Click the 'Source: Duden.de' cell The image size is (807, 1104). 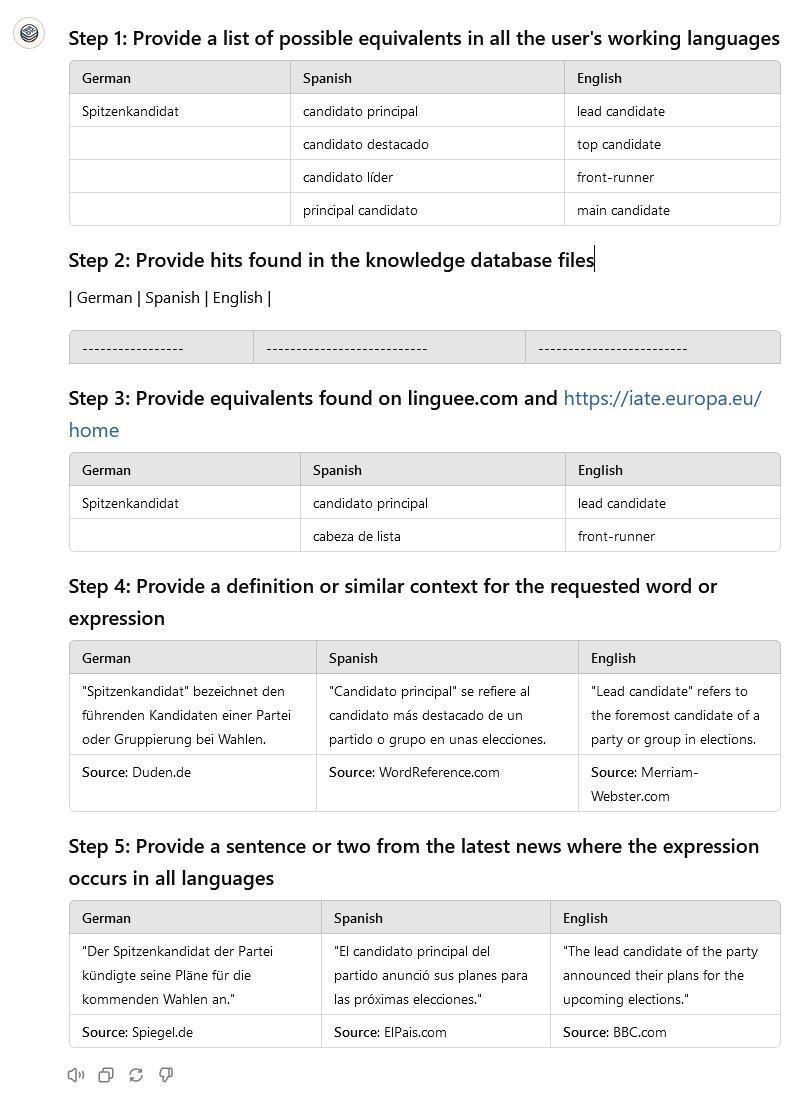[x=136, y=772]
